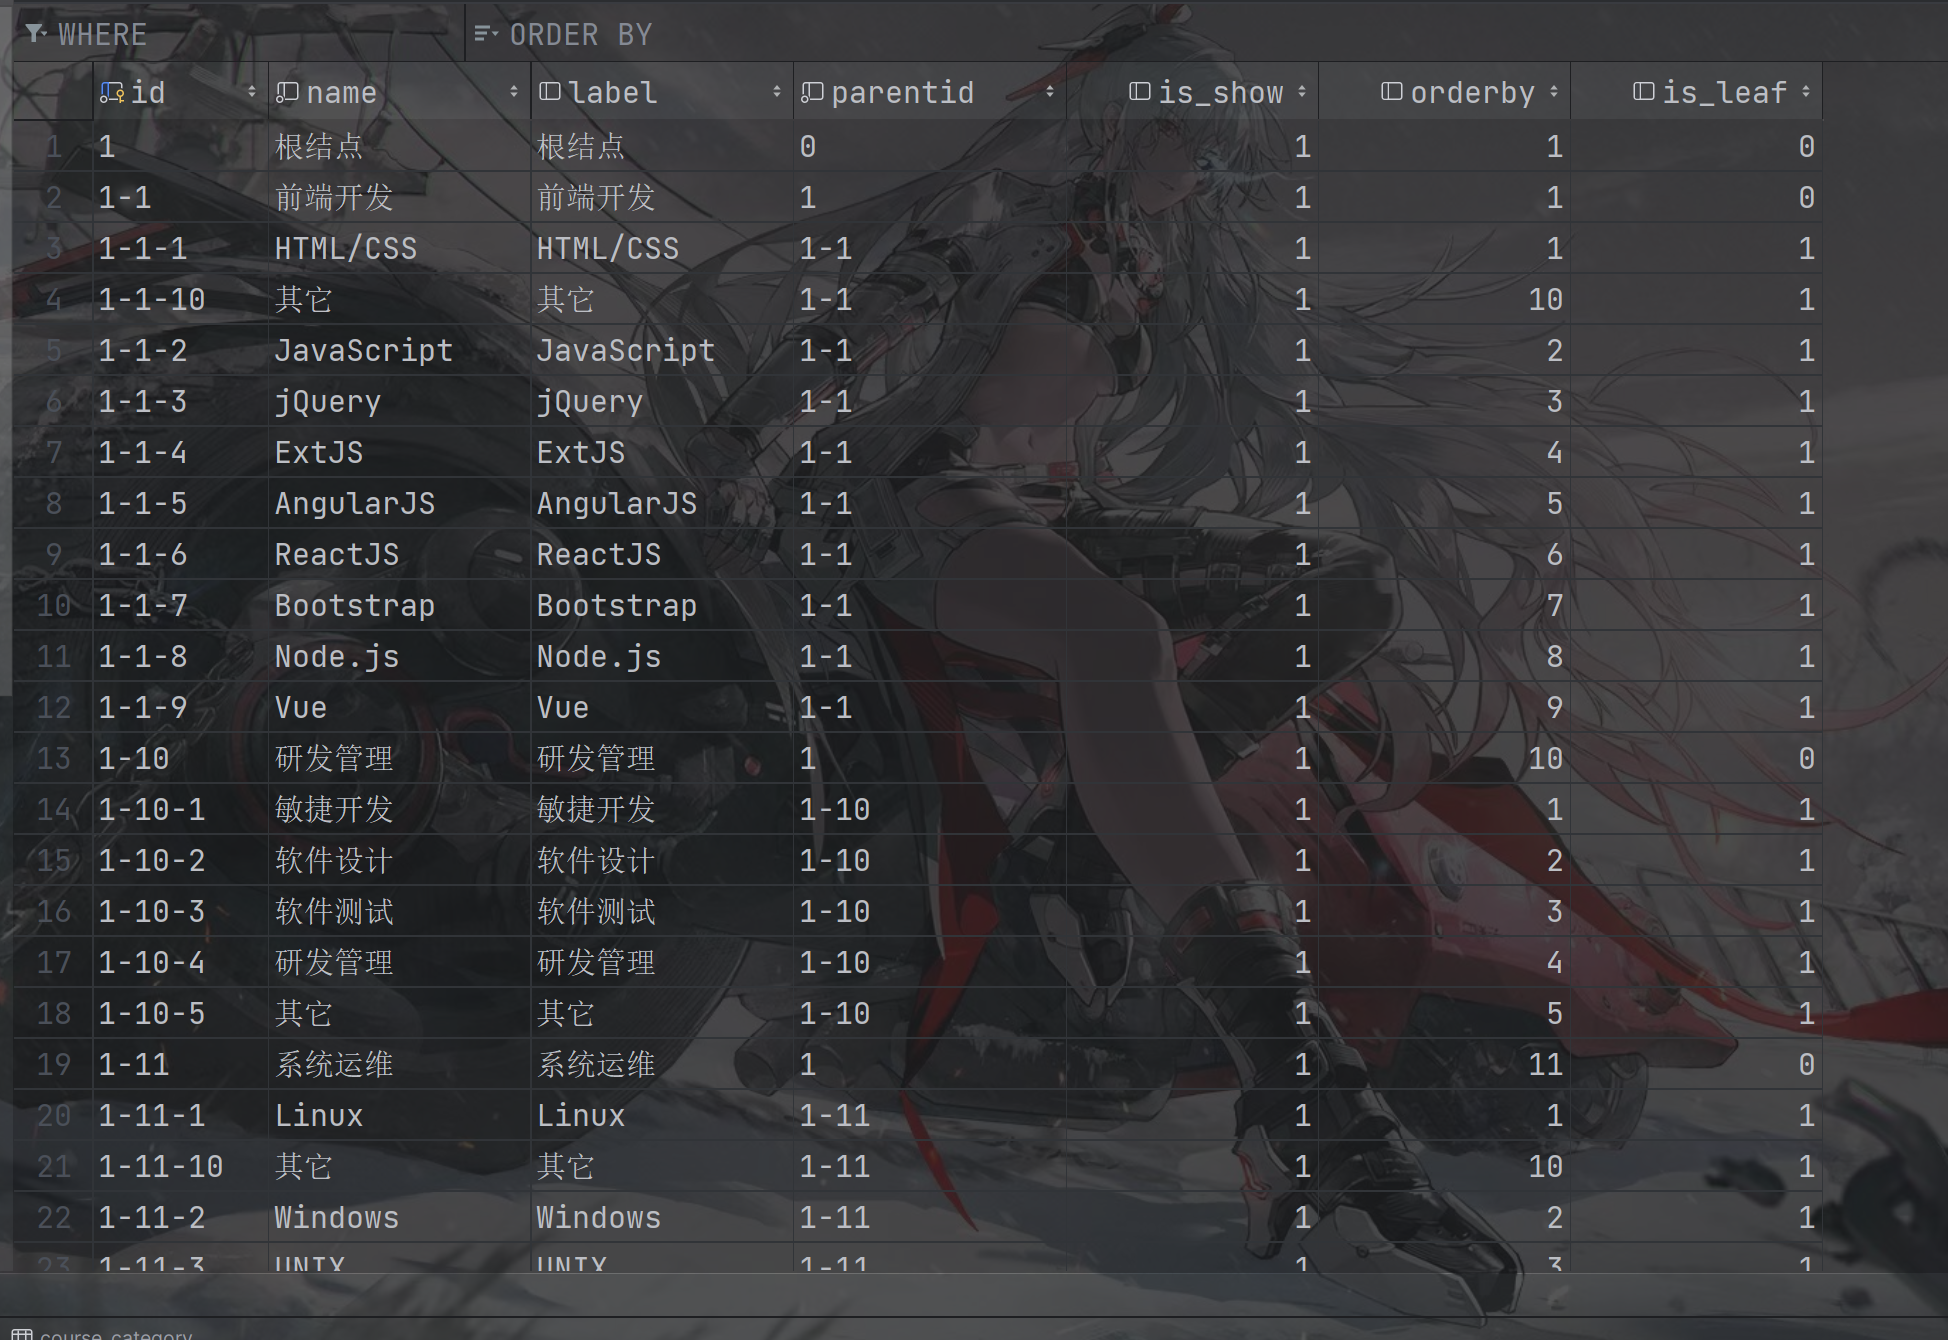
Task: Select the label column header
Action: [x=661, y=92]
